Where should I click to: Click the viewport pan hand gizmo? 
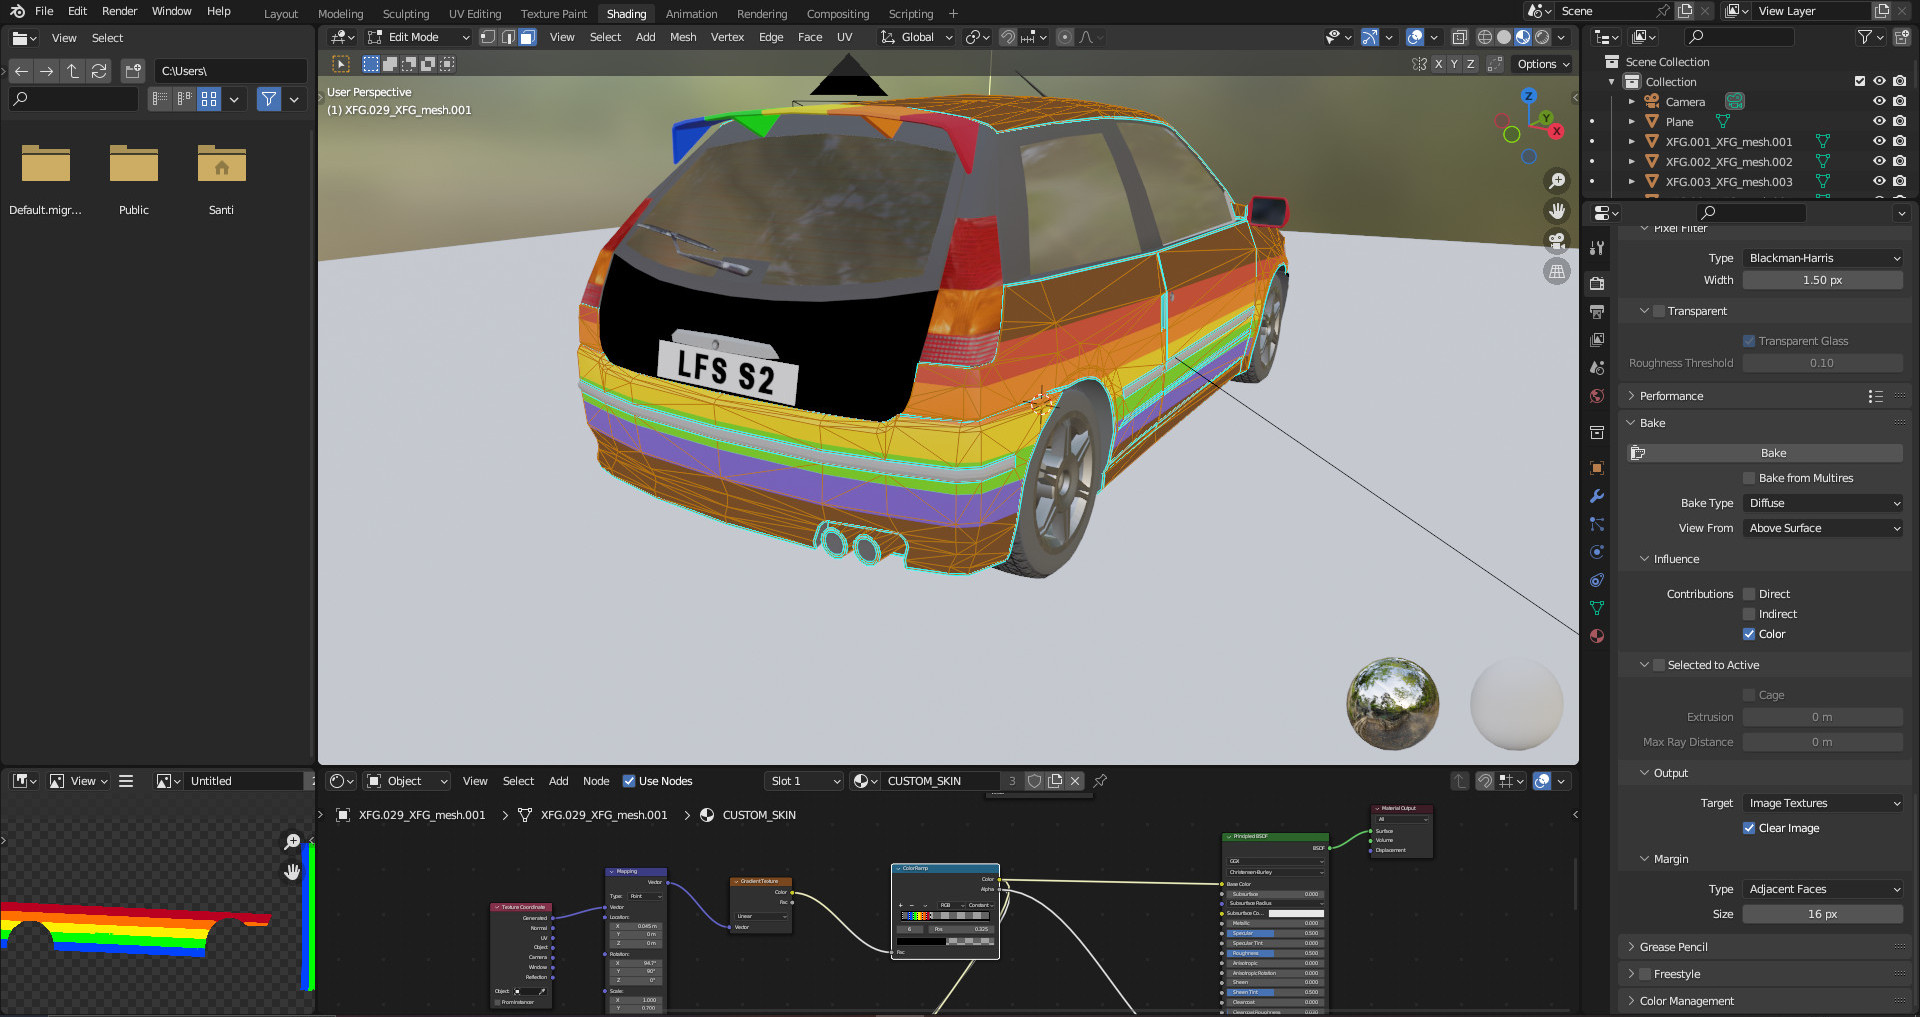[1557, 211]
